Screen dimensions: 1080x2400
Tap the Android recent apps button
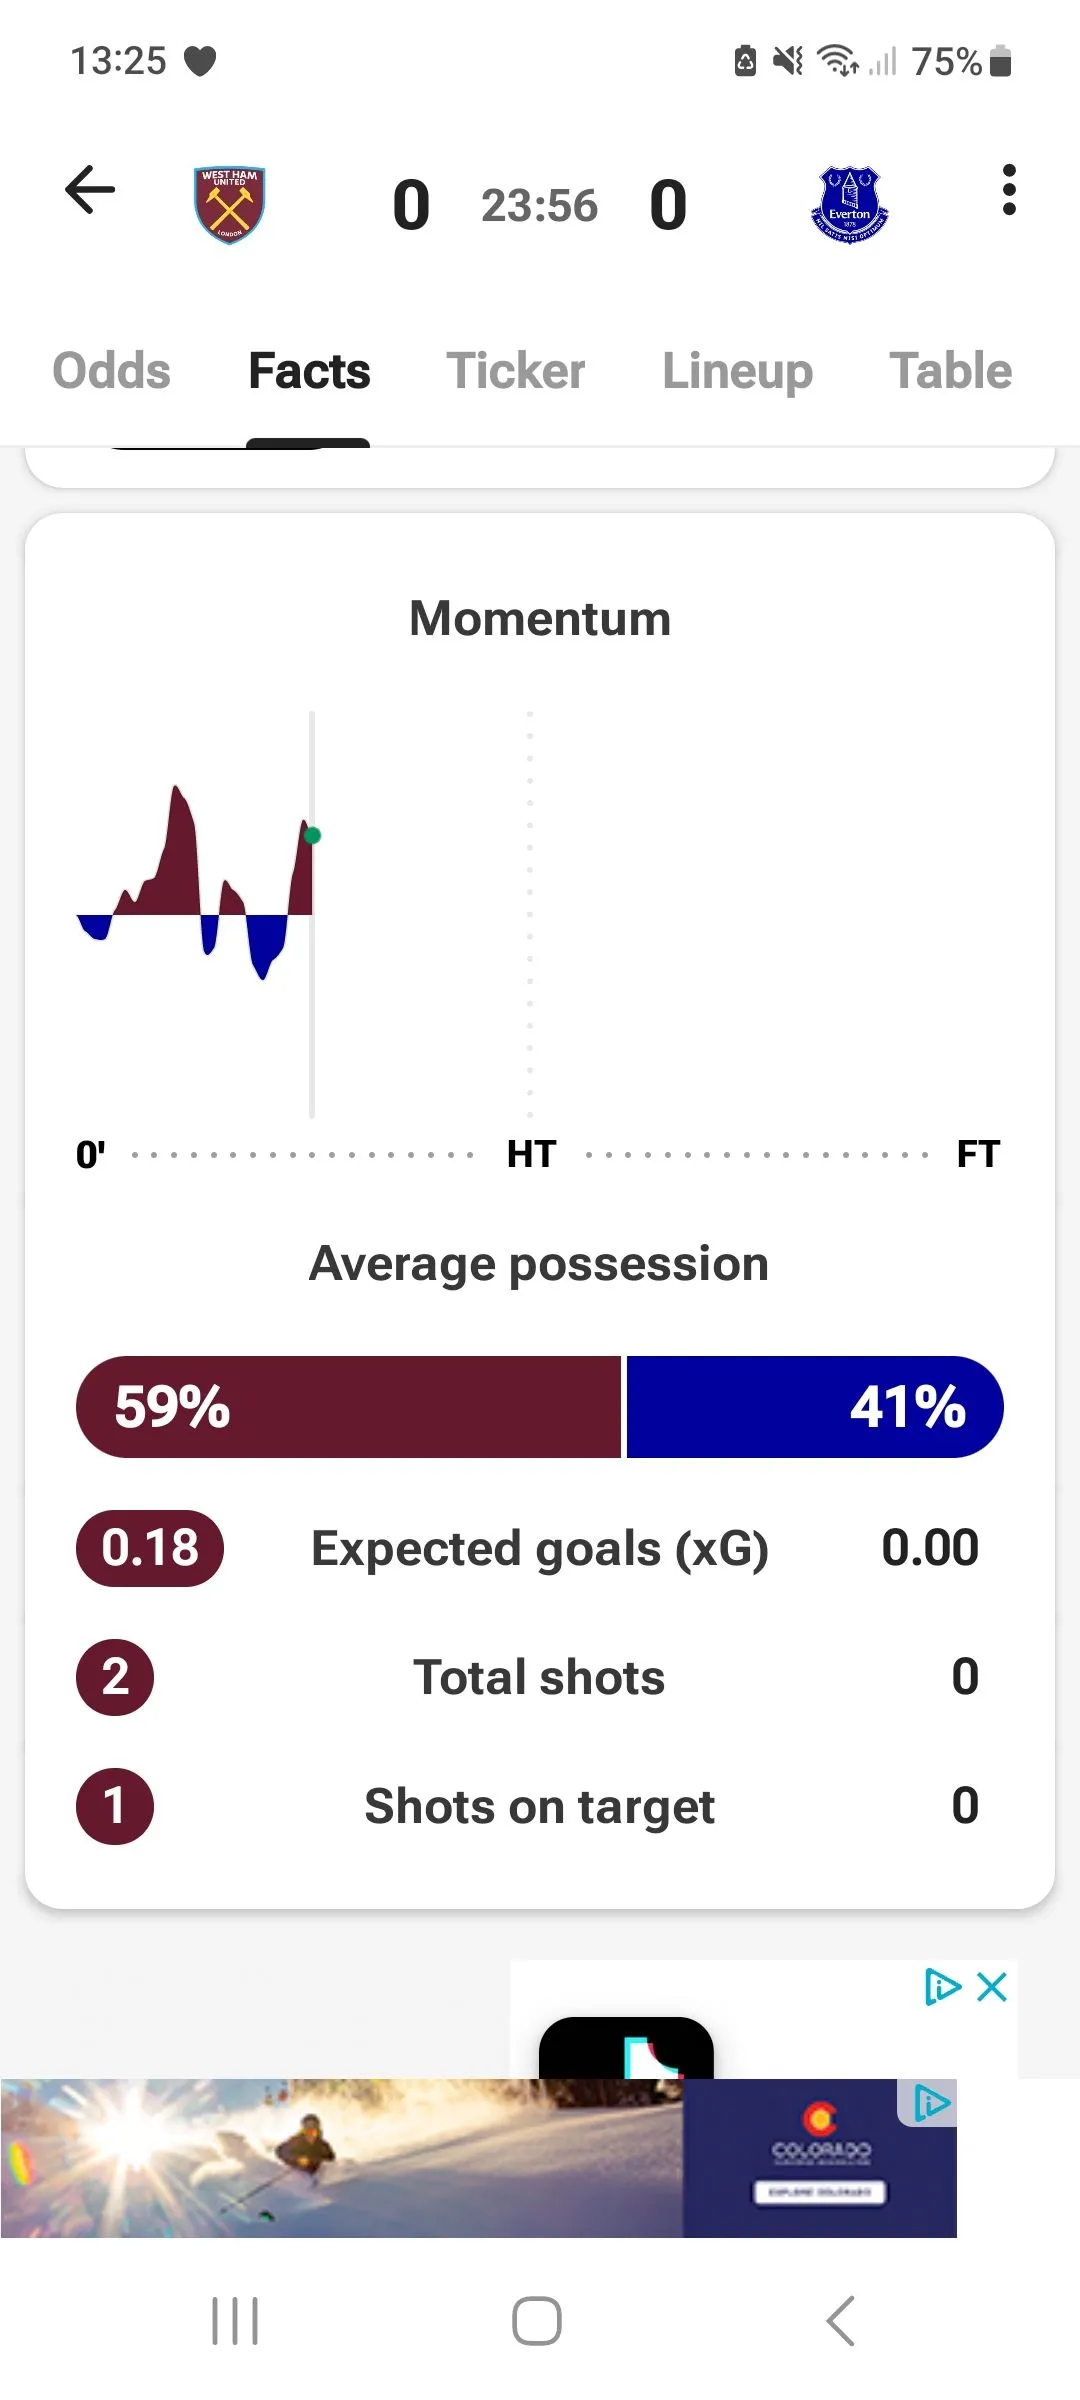tap(235, 2320)
